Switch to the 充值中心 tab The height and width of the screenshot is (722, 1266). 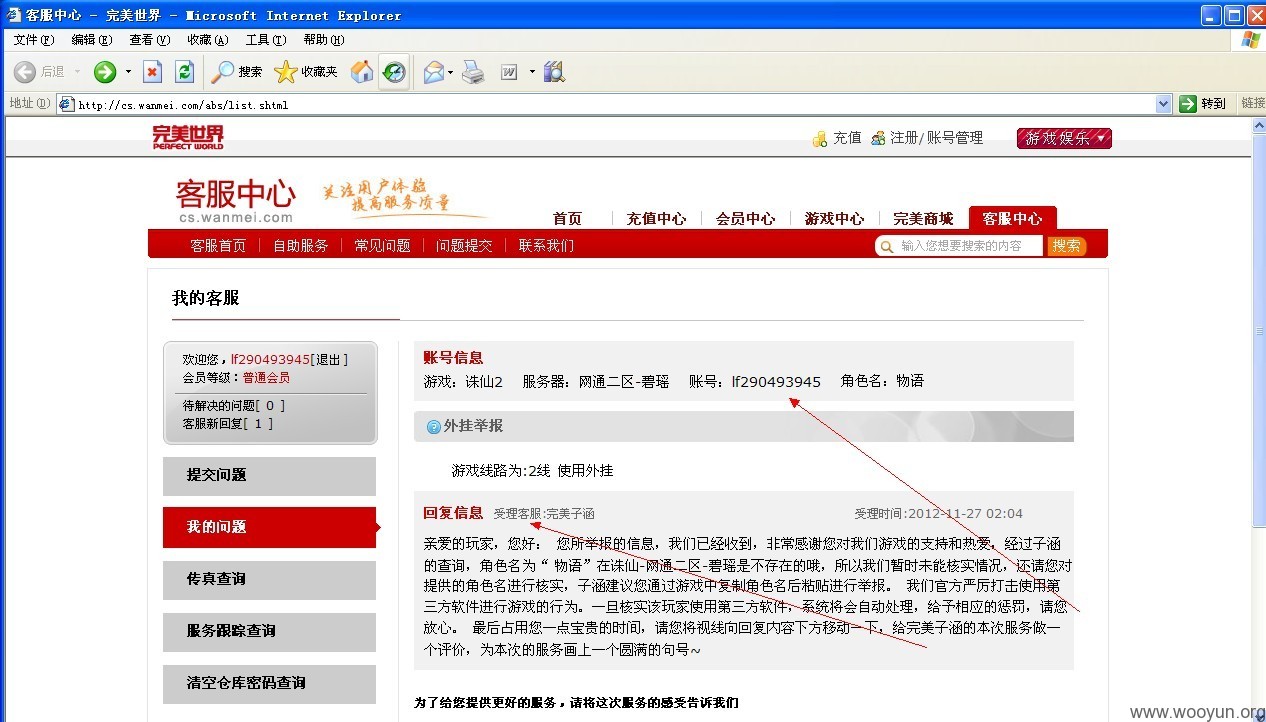[656, 218]
